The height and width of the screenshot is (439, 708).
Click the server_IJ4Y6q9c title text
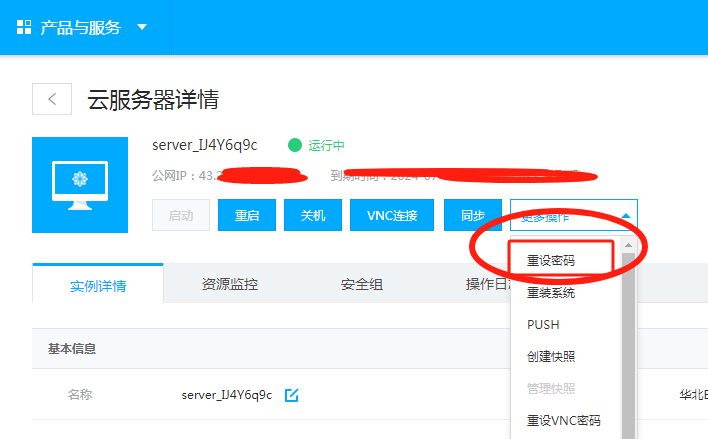click(x=205, y=145)
